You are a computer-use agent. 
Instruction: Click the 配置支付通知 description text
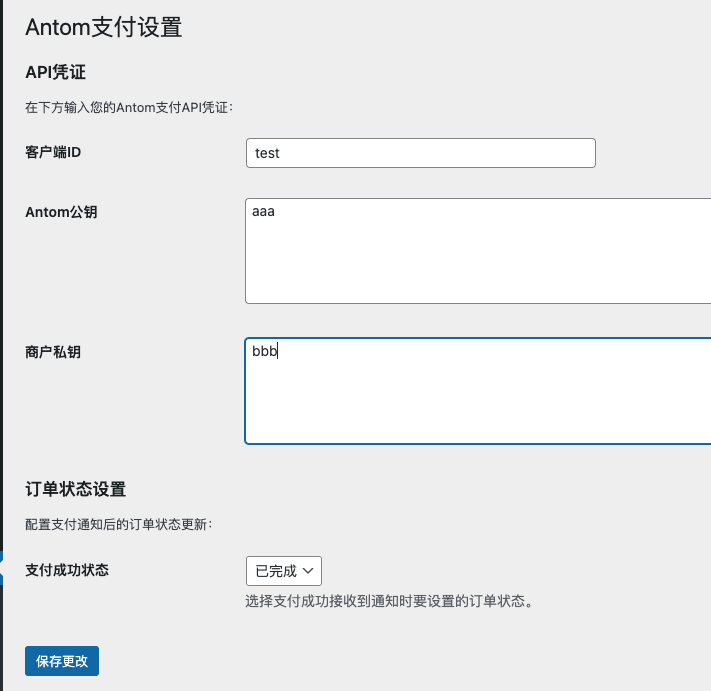tap(118, 524)
